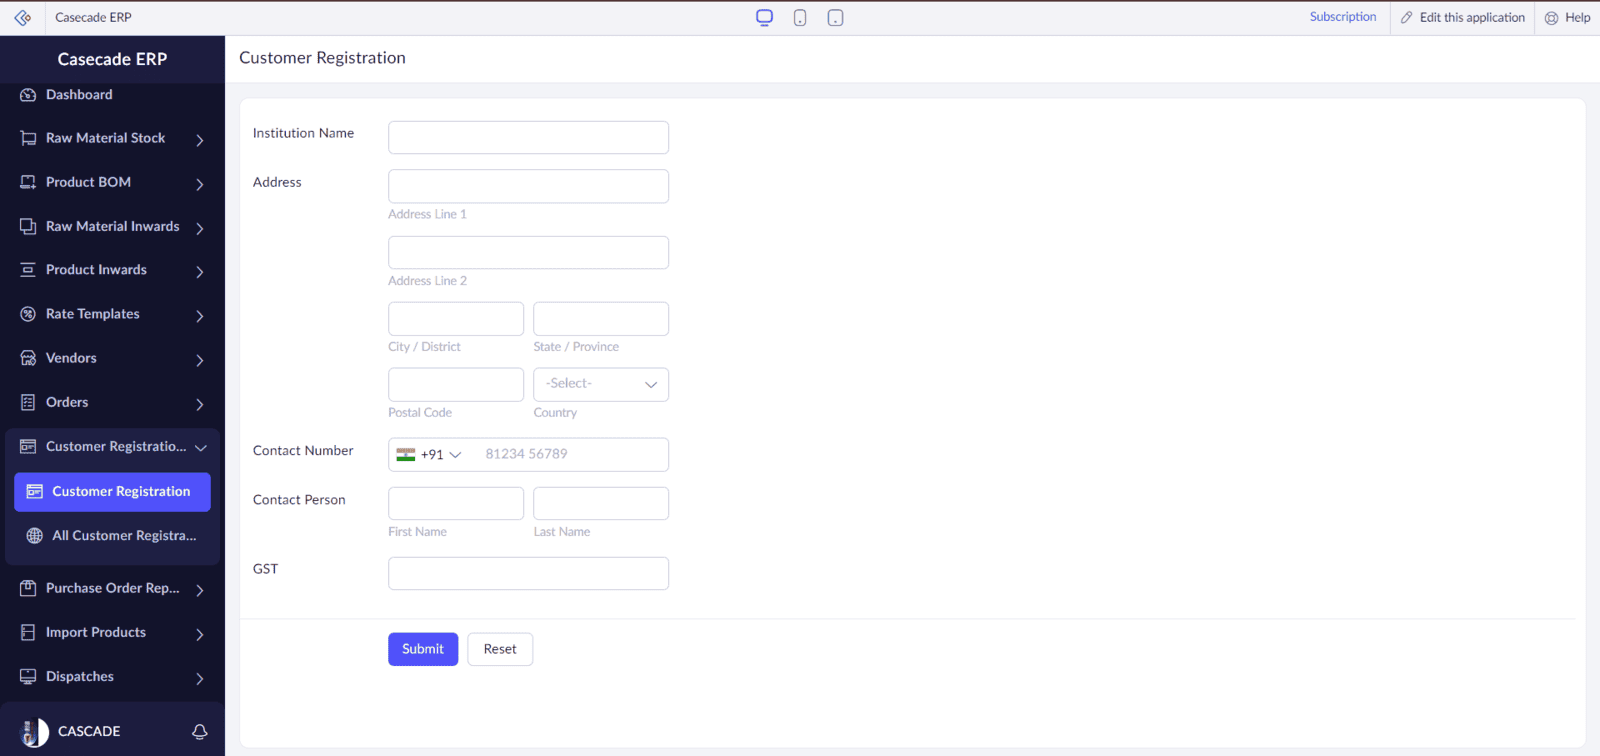Focus the Institution Name field
The width and height of the screenshot is (1600, 756).
[x=528, y=137]
